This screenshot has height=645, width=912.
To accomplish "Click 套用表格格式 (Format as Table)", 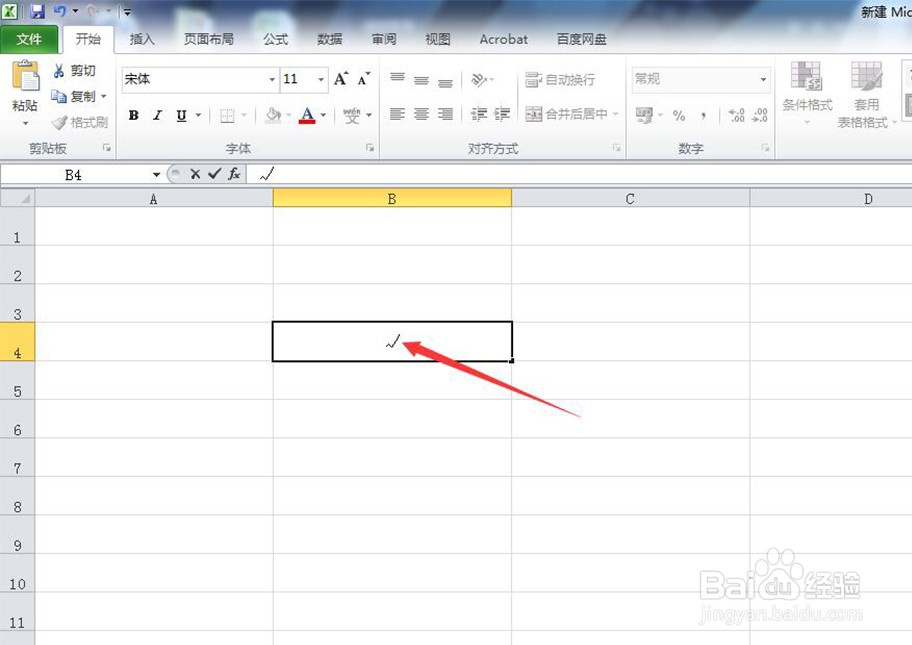I will 866,95.
